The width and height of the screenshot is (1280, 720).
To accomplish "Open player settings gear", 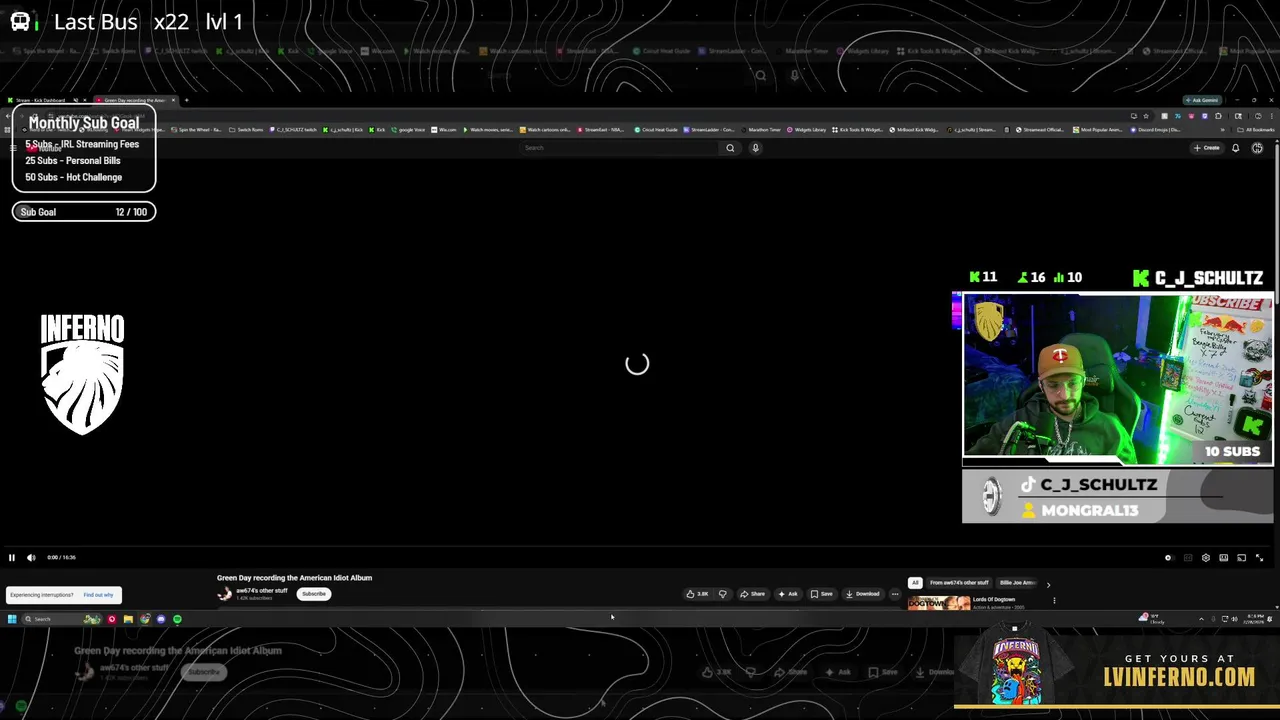I will [x=1205, y=558].
